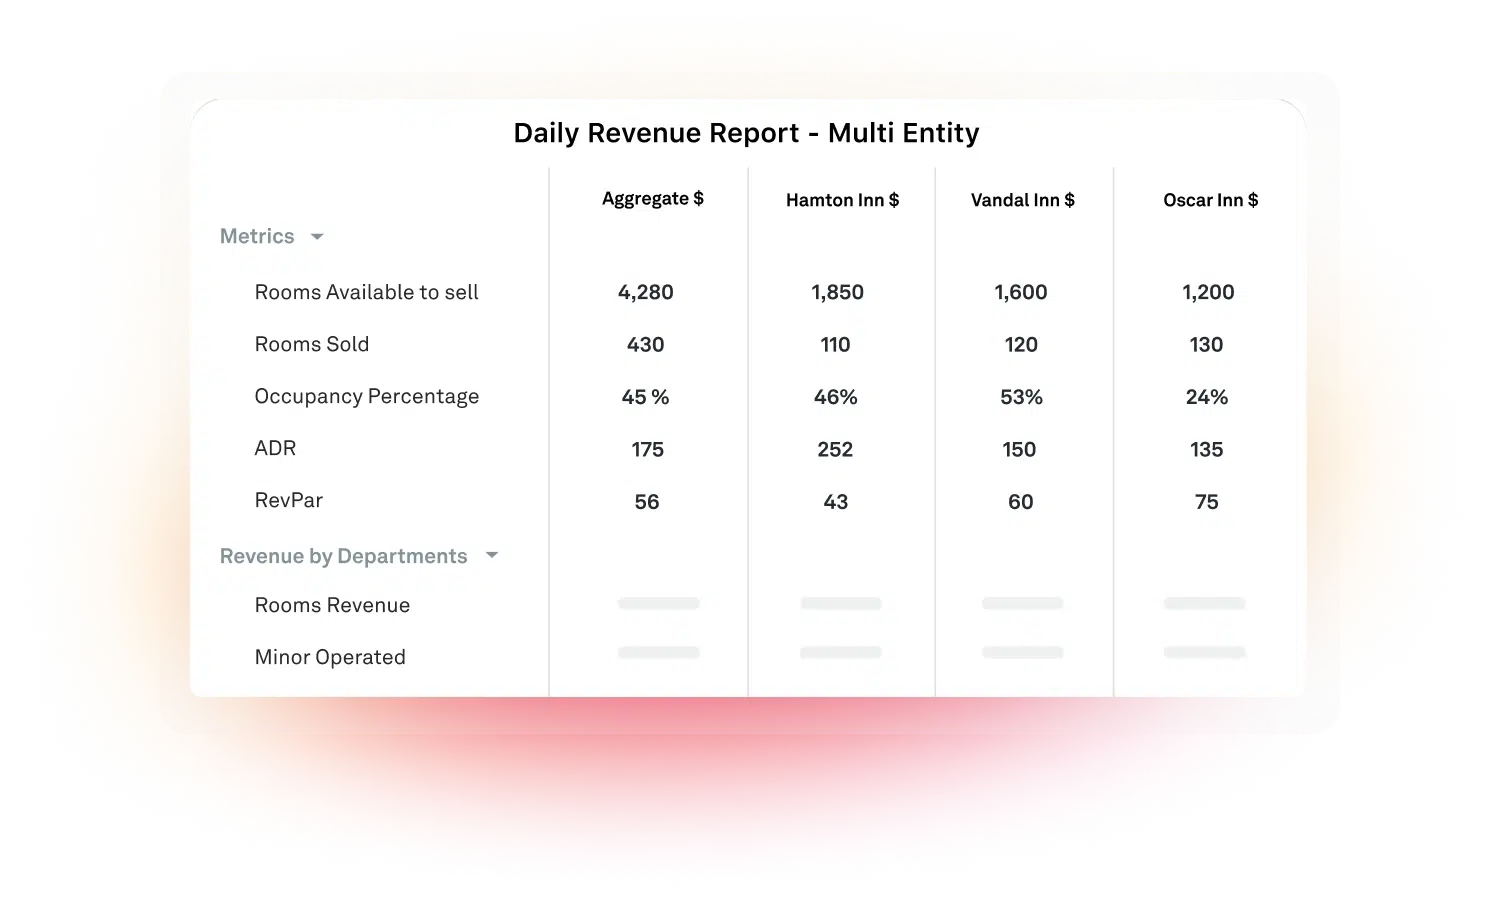Click the Daily Revenue Report title

(x=746, y=132)
